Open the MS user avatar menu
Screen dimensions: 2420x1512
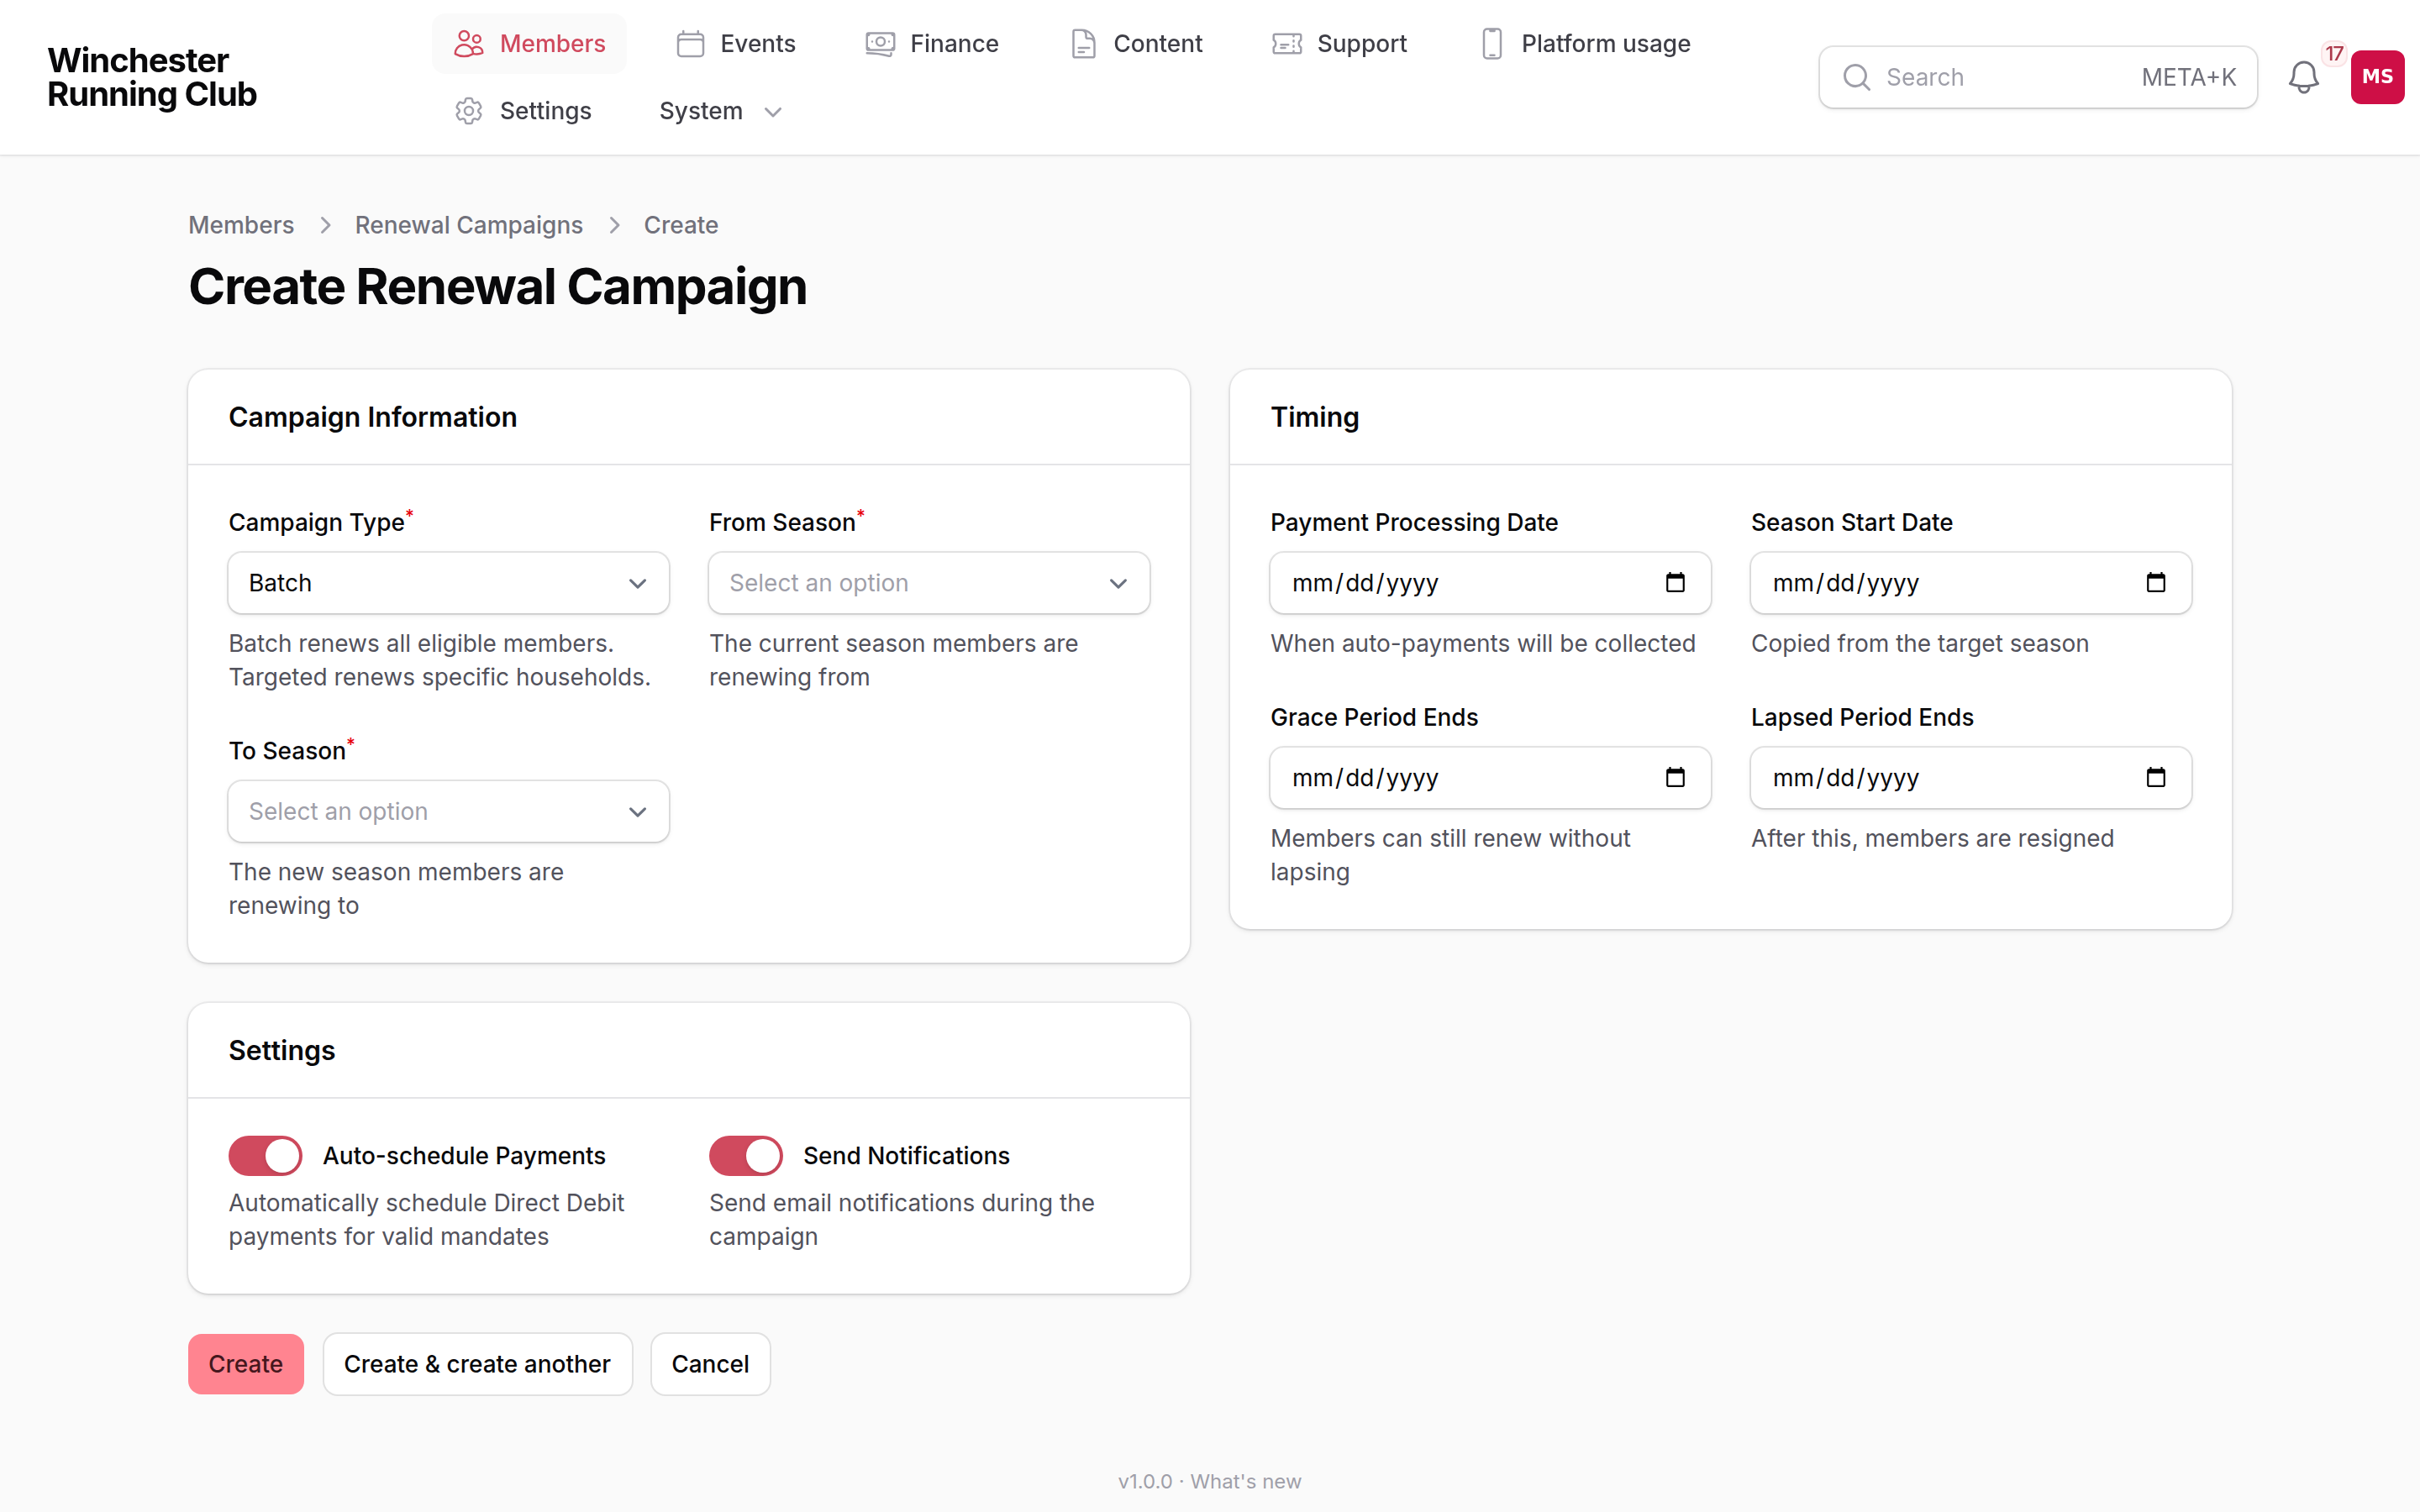click(x=2377, y=77)
